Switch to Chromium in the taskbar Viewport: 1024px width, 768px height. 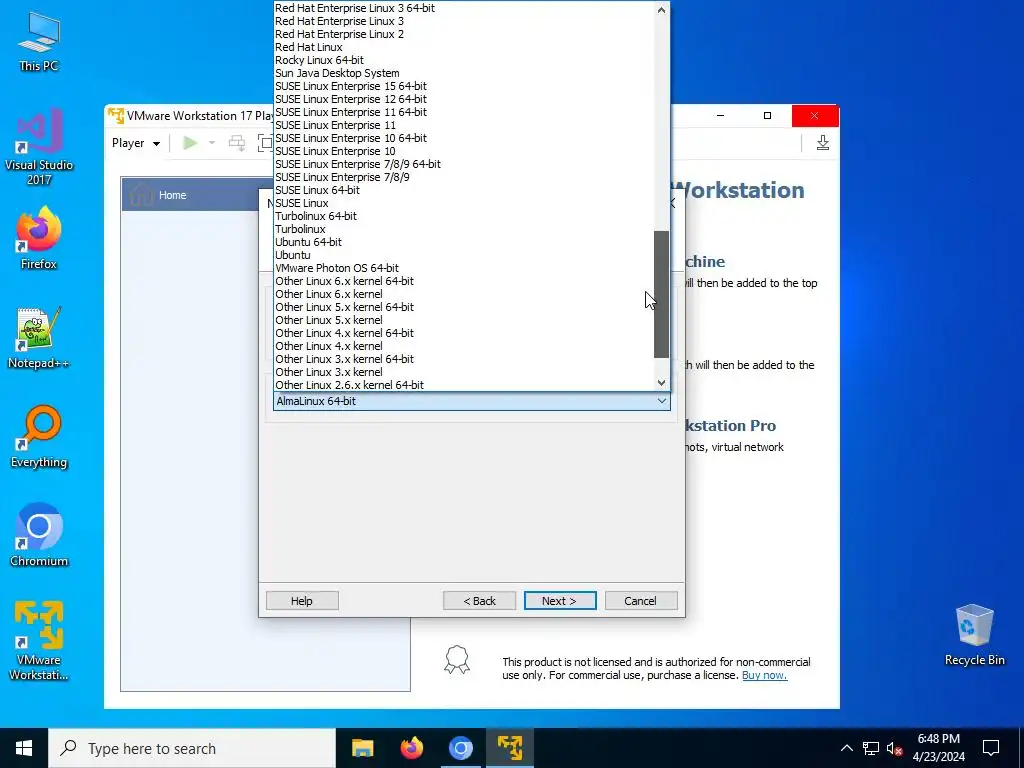coord(460,748)
